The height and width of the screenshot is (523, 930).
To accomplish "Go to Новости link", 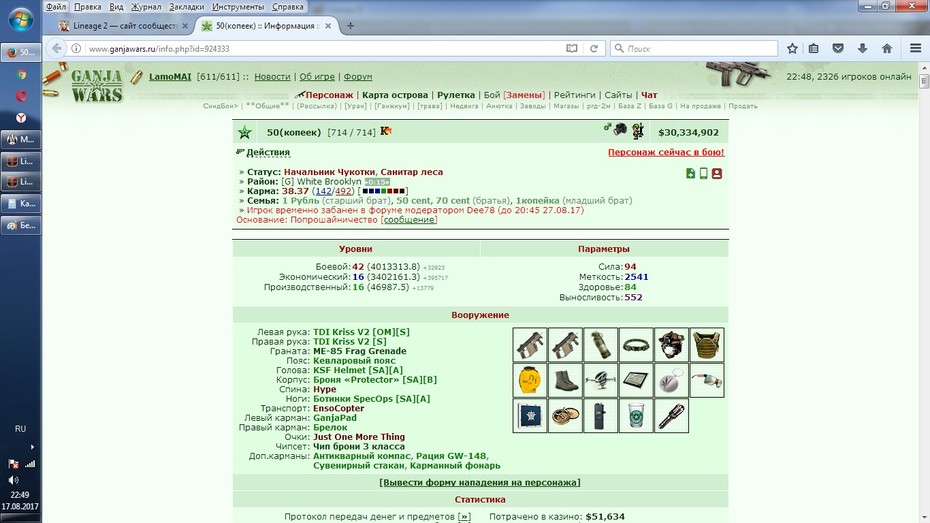I will point(272,76).
